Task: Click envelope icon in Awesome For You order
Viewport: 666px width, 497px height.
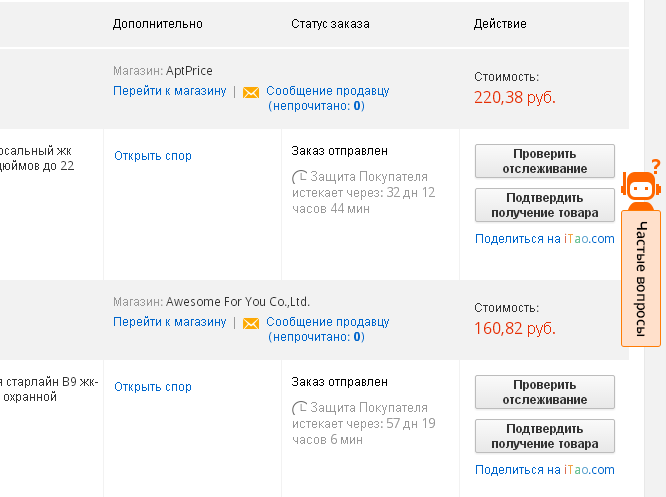Action: [x=251, y=323]
